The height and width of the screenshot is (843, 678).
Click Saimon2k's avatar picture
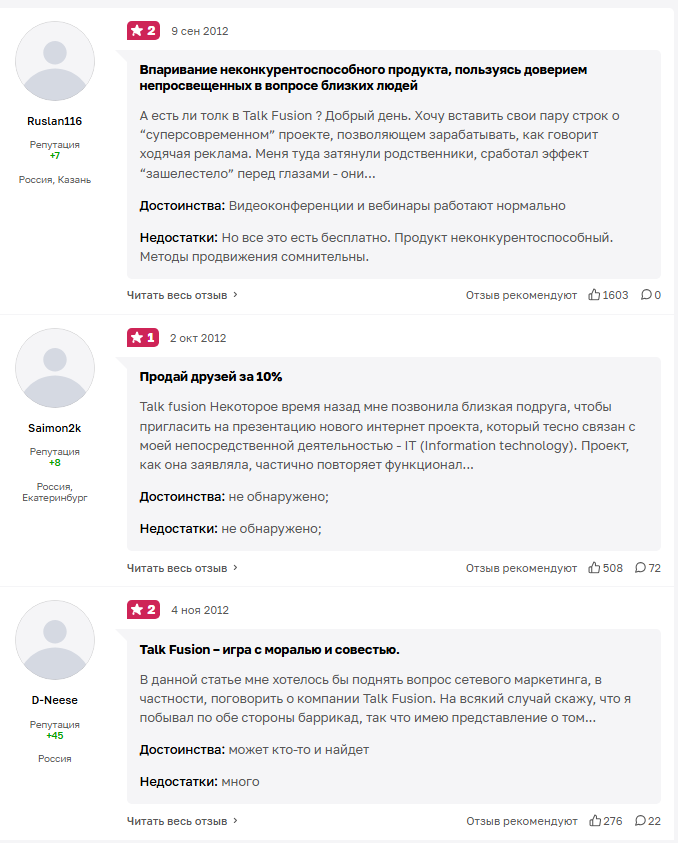55,367
